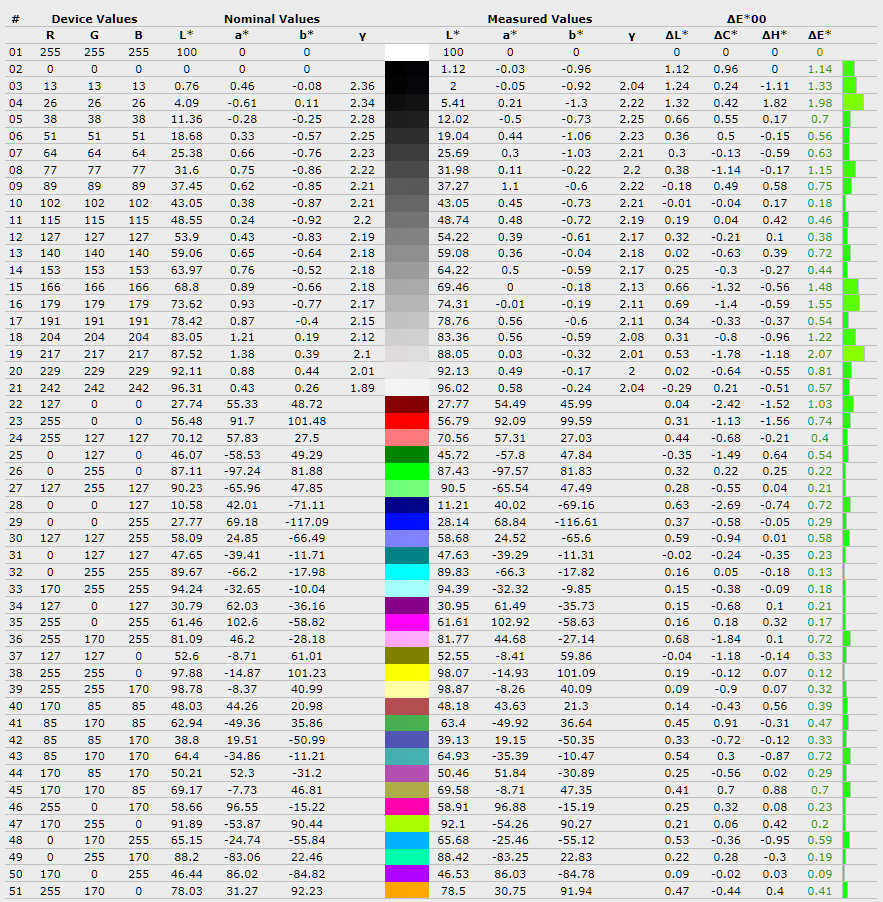The height and width of the screenshot is (902, 883).
Task: Click the magenta swatch in row 35
Action: point(406,622)
